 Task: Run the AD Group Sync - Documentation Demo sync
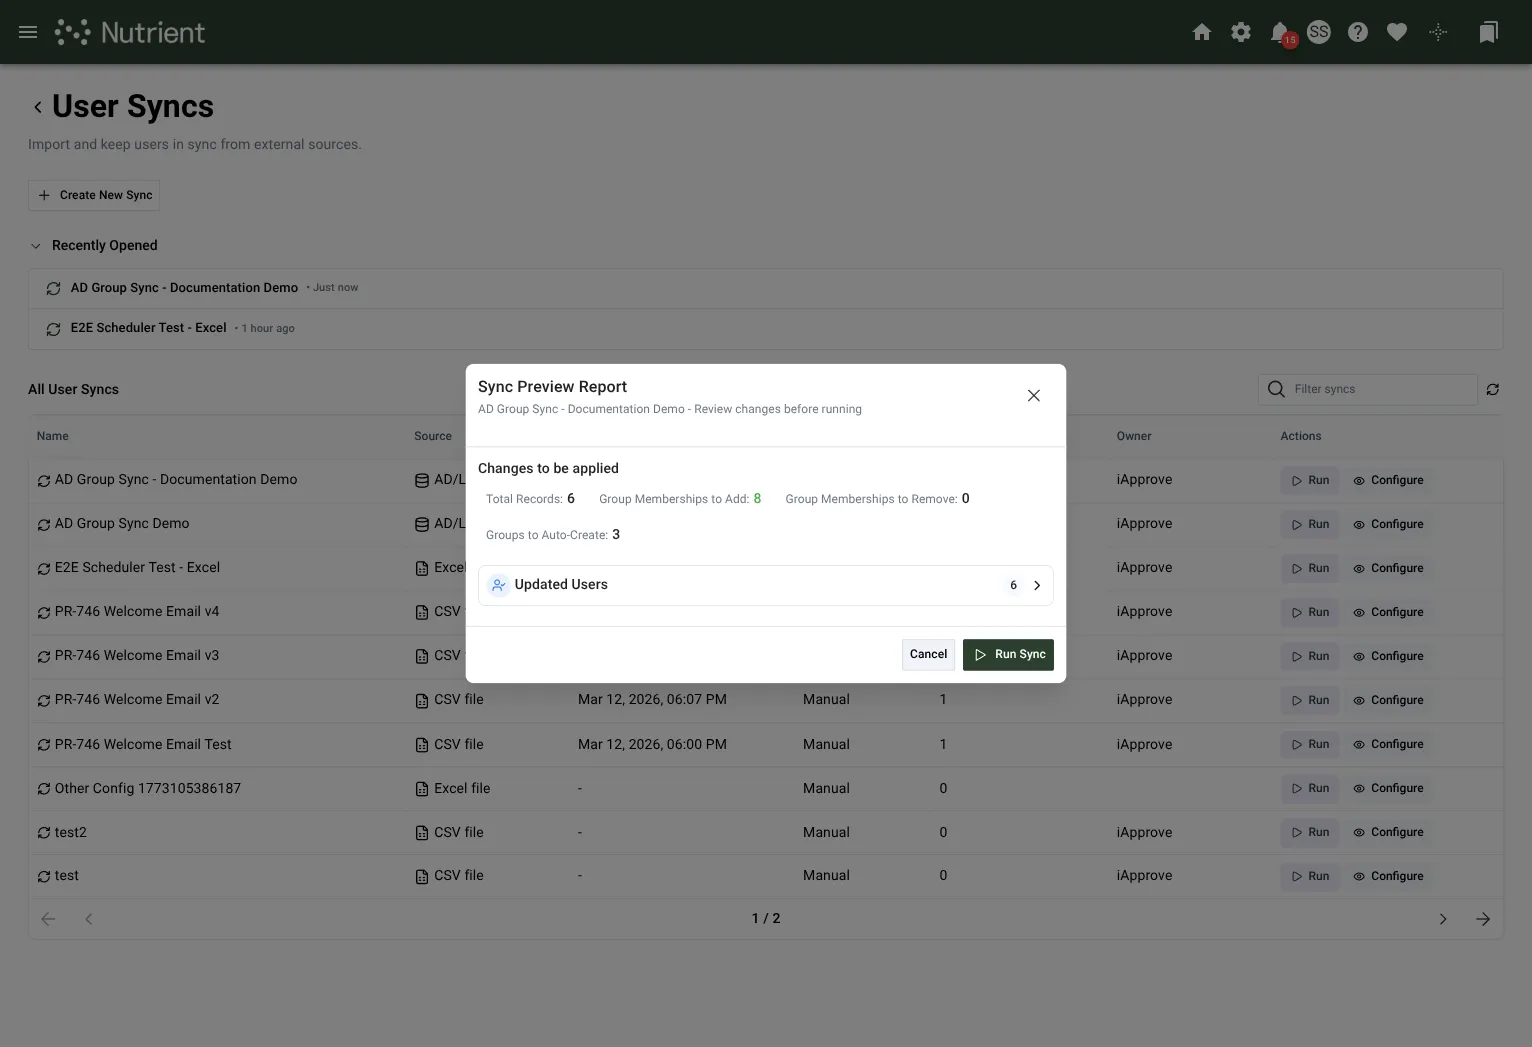click(1309, 480)
